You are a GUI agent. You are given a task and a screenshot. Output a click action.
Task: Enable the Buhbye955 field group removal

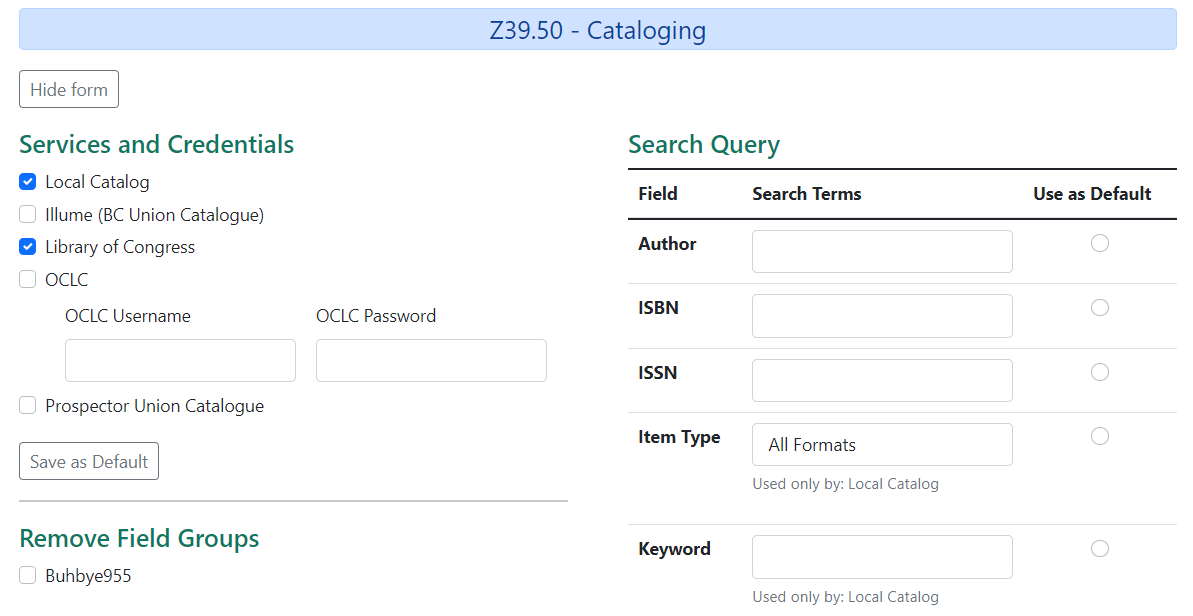click(x=27, y=575)
